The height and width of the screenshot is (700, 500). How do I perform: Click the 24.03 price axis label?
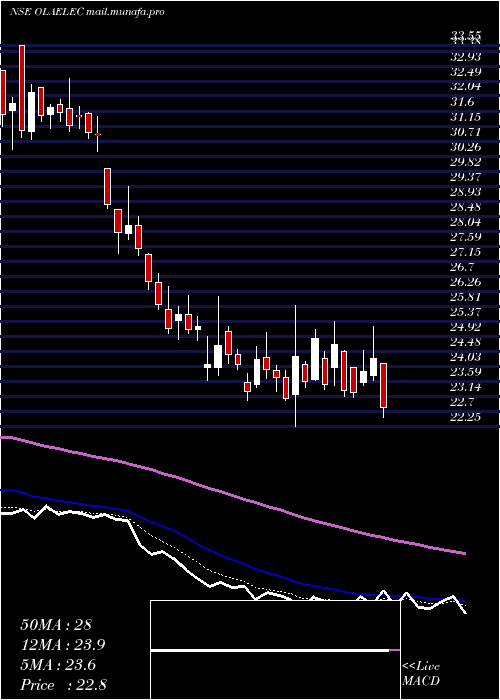point(466,358)
